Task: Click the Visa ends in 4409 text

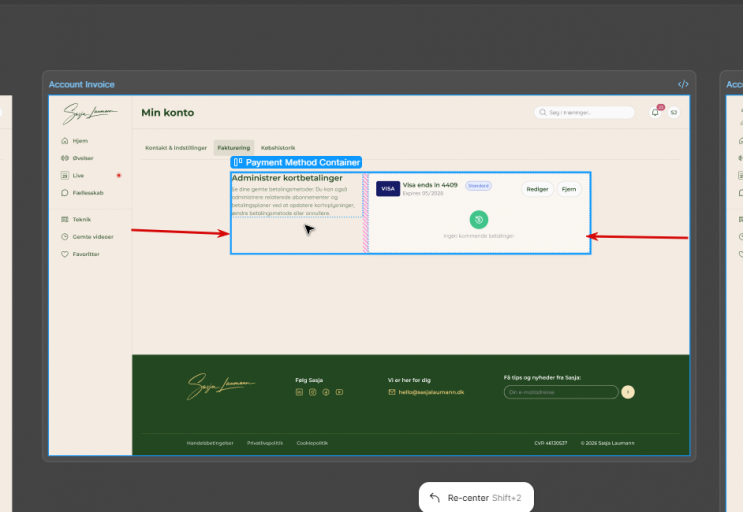Action: click(x=430, y=185)
